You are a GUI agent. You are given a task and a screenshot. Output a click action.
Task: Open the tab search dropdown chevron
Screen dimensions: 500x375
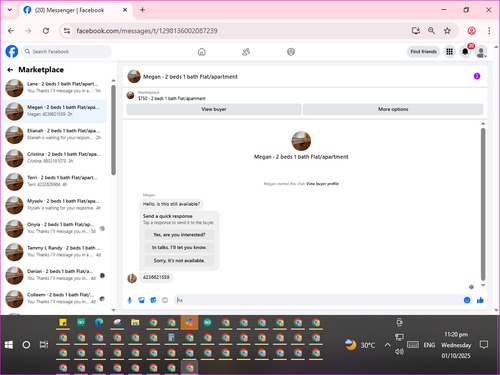[10, 10]
